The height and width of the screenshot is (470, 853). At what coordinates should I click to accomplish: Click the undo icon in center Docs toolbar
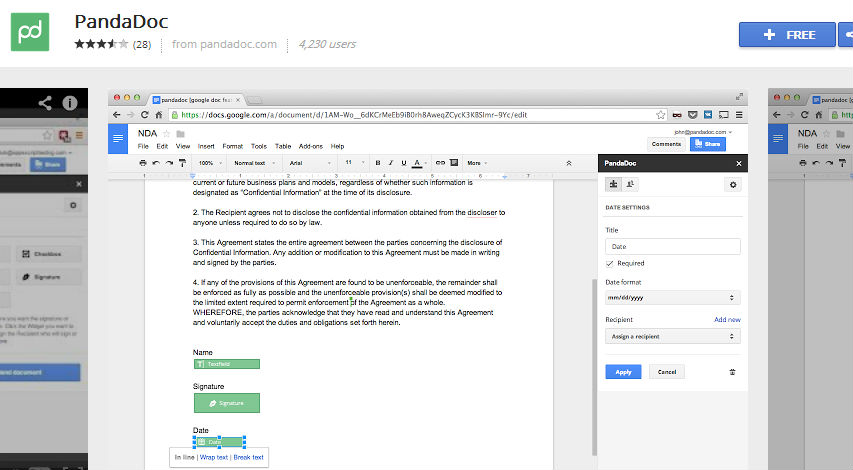point(156,163)
